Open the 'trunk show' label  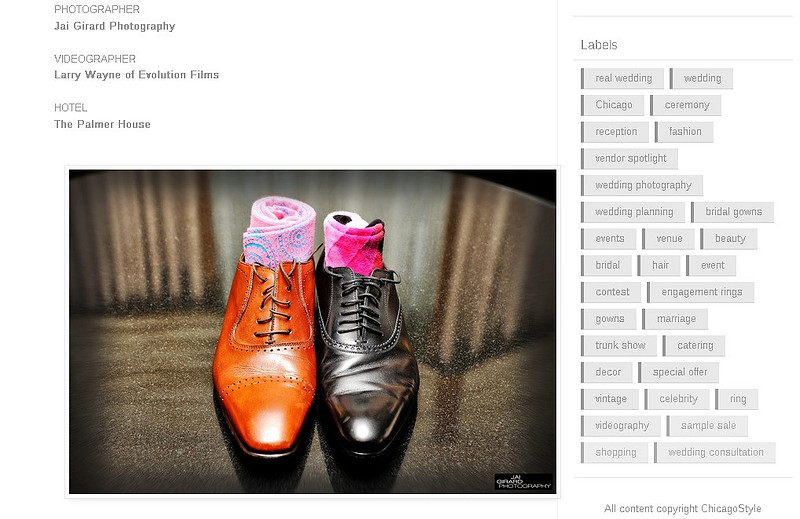tap(619, 345)
